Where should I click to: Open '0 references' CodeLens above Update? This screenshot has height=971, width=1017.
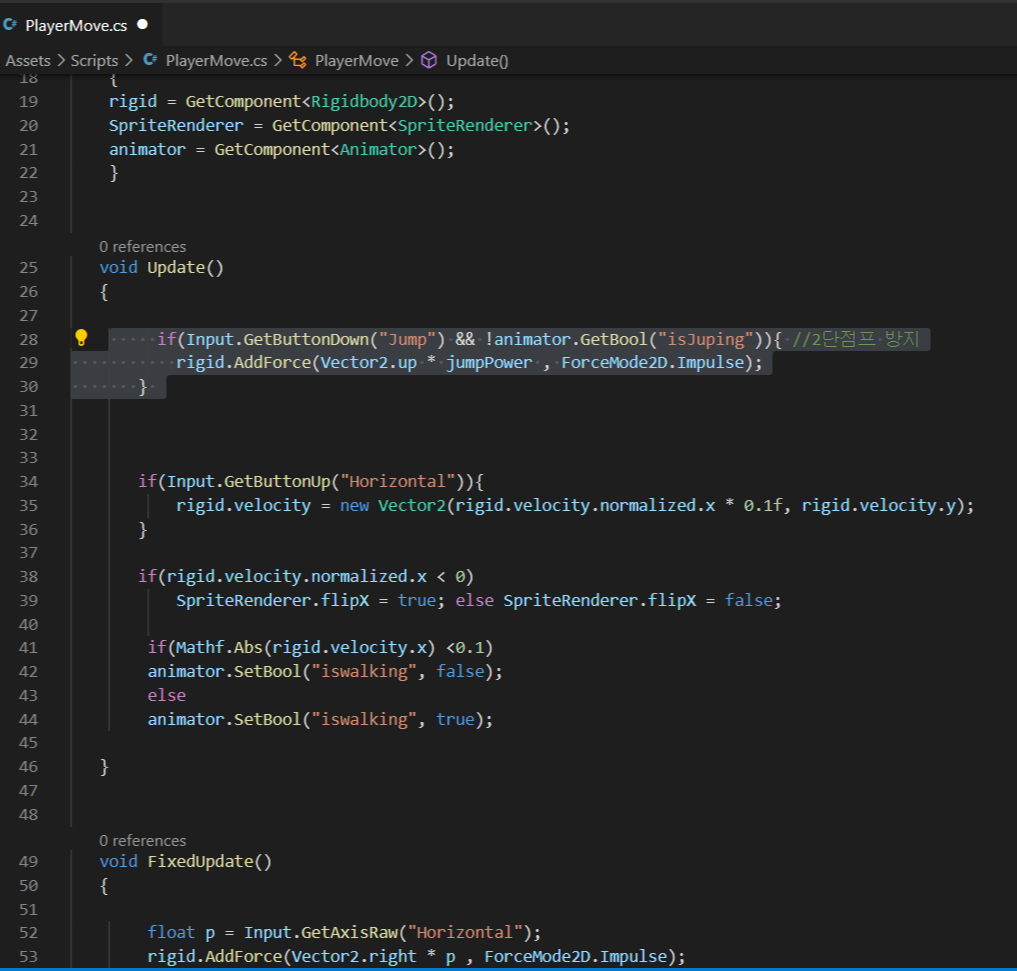(x=143, y=247)
